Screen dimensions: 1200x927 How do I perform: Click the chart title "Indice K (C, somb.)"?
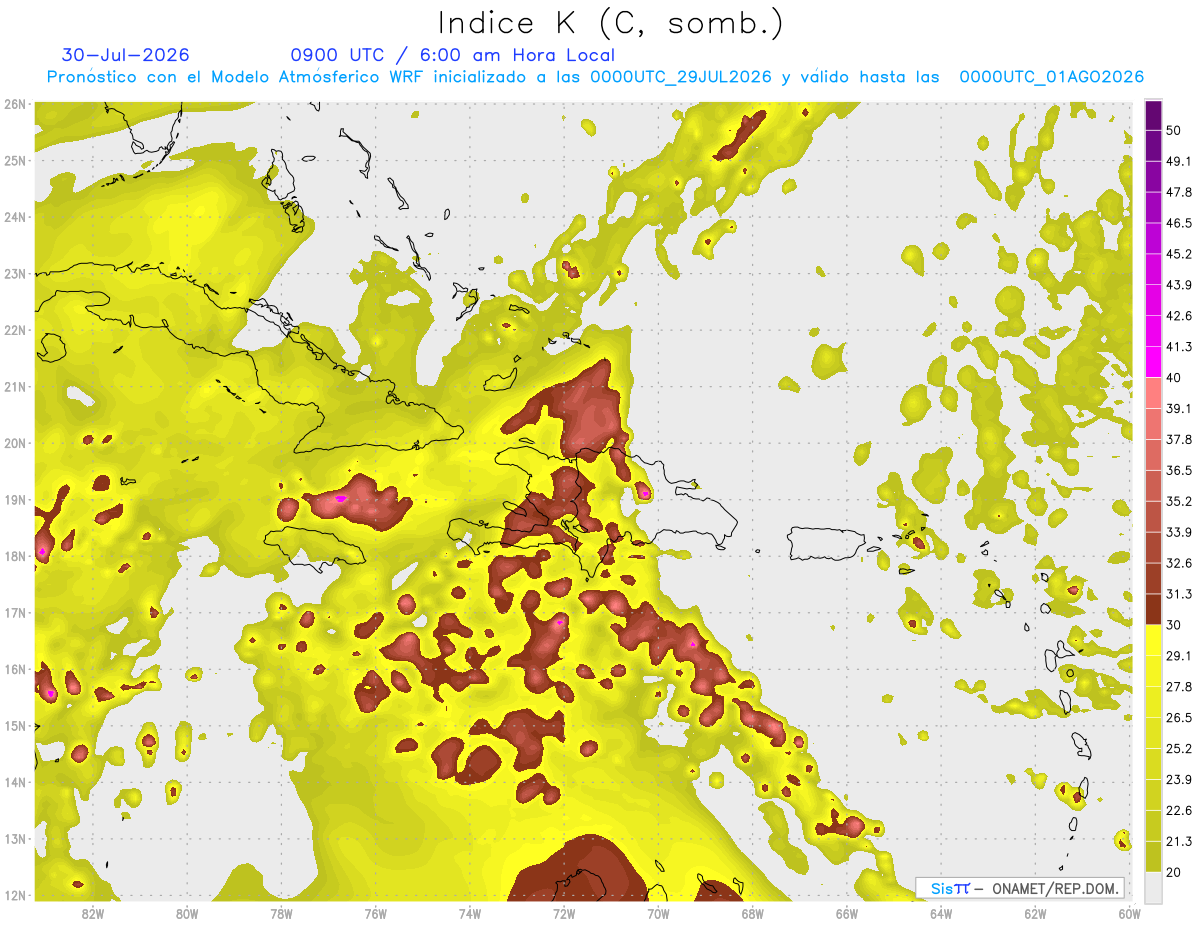click(610, 23)
